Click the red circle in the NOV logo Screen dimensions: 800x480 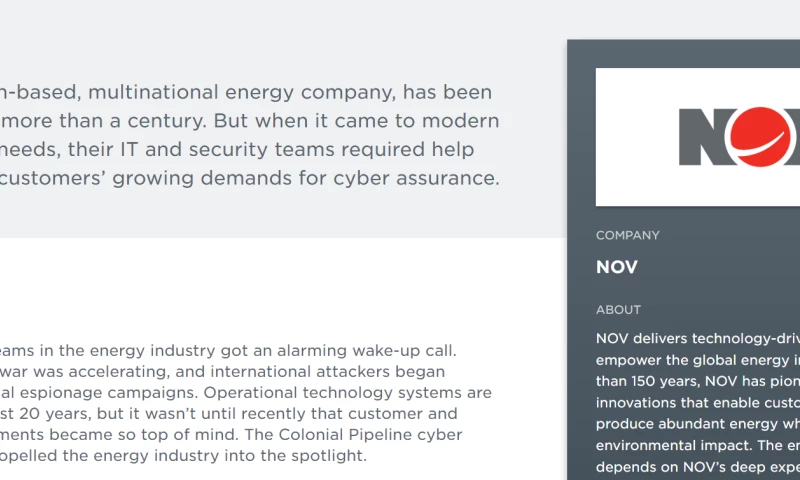pos(770,136)
